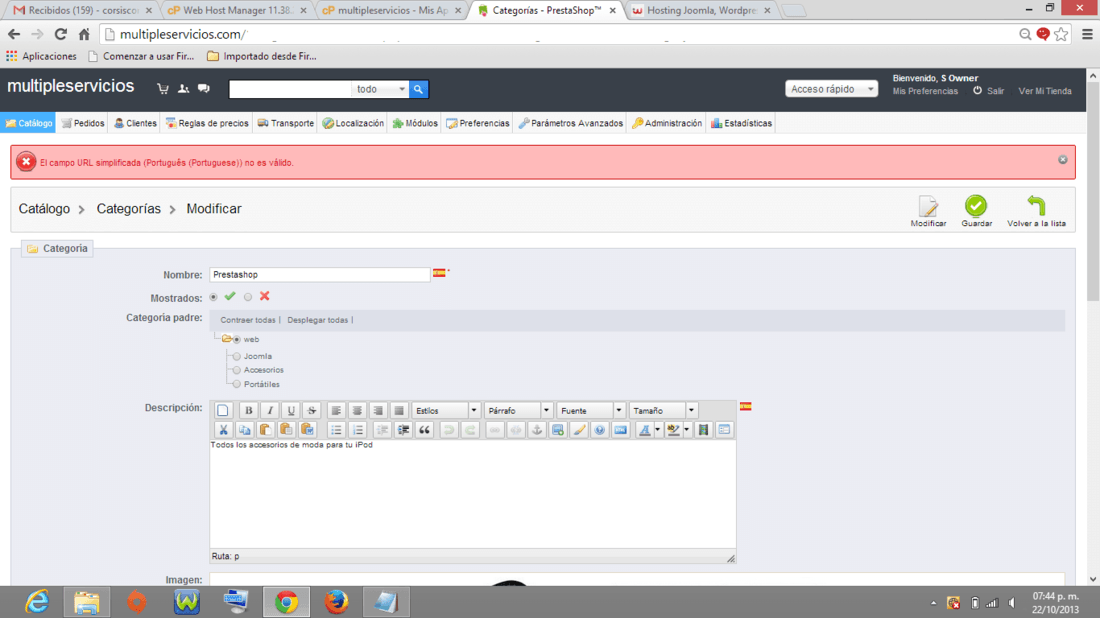Insert an anchor in editor
Screen dimensions: 1100x618
(x=537, y=430)
